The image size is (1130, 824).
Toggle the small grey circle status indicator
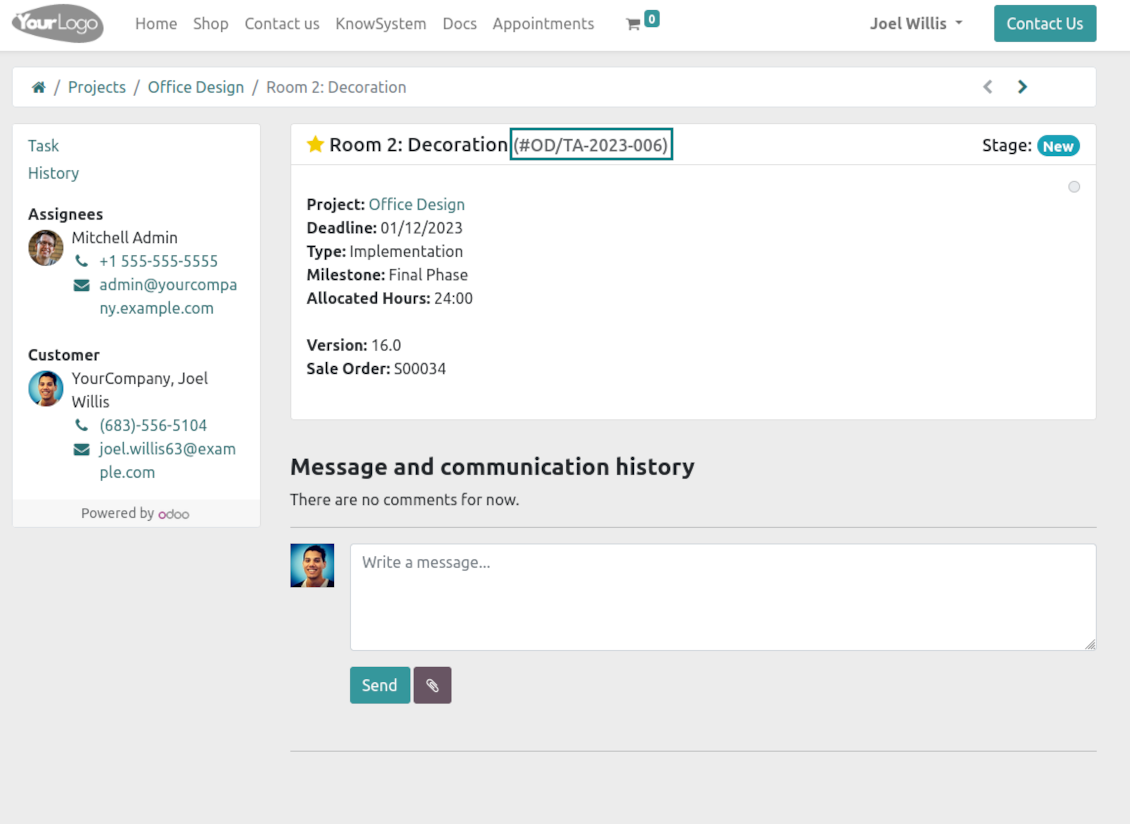coord(1074,187)
